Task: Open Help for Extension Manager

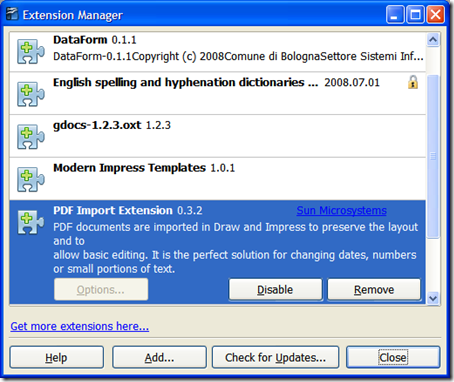Action: pos(57,357)
